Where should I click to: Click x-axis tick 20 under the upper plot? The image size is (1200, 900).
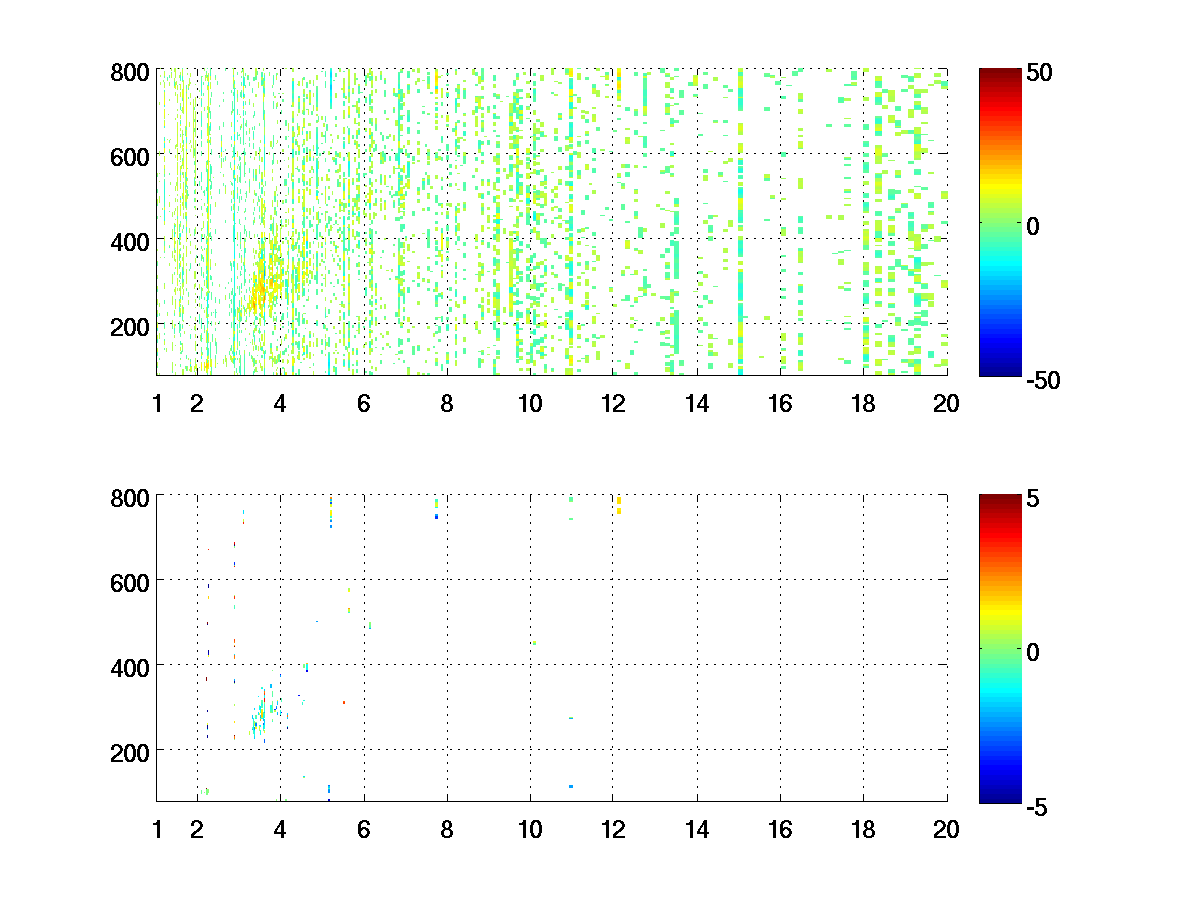click(x=947, y=404)
